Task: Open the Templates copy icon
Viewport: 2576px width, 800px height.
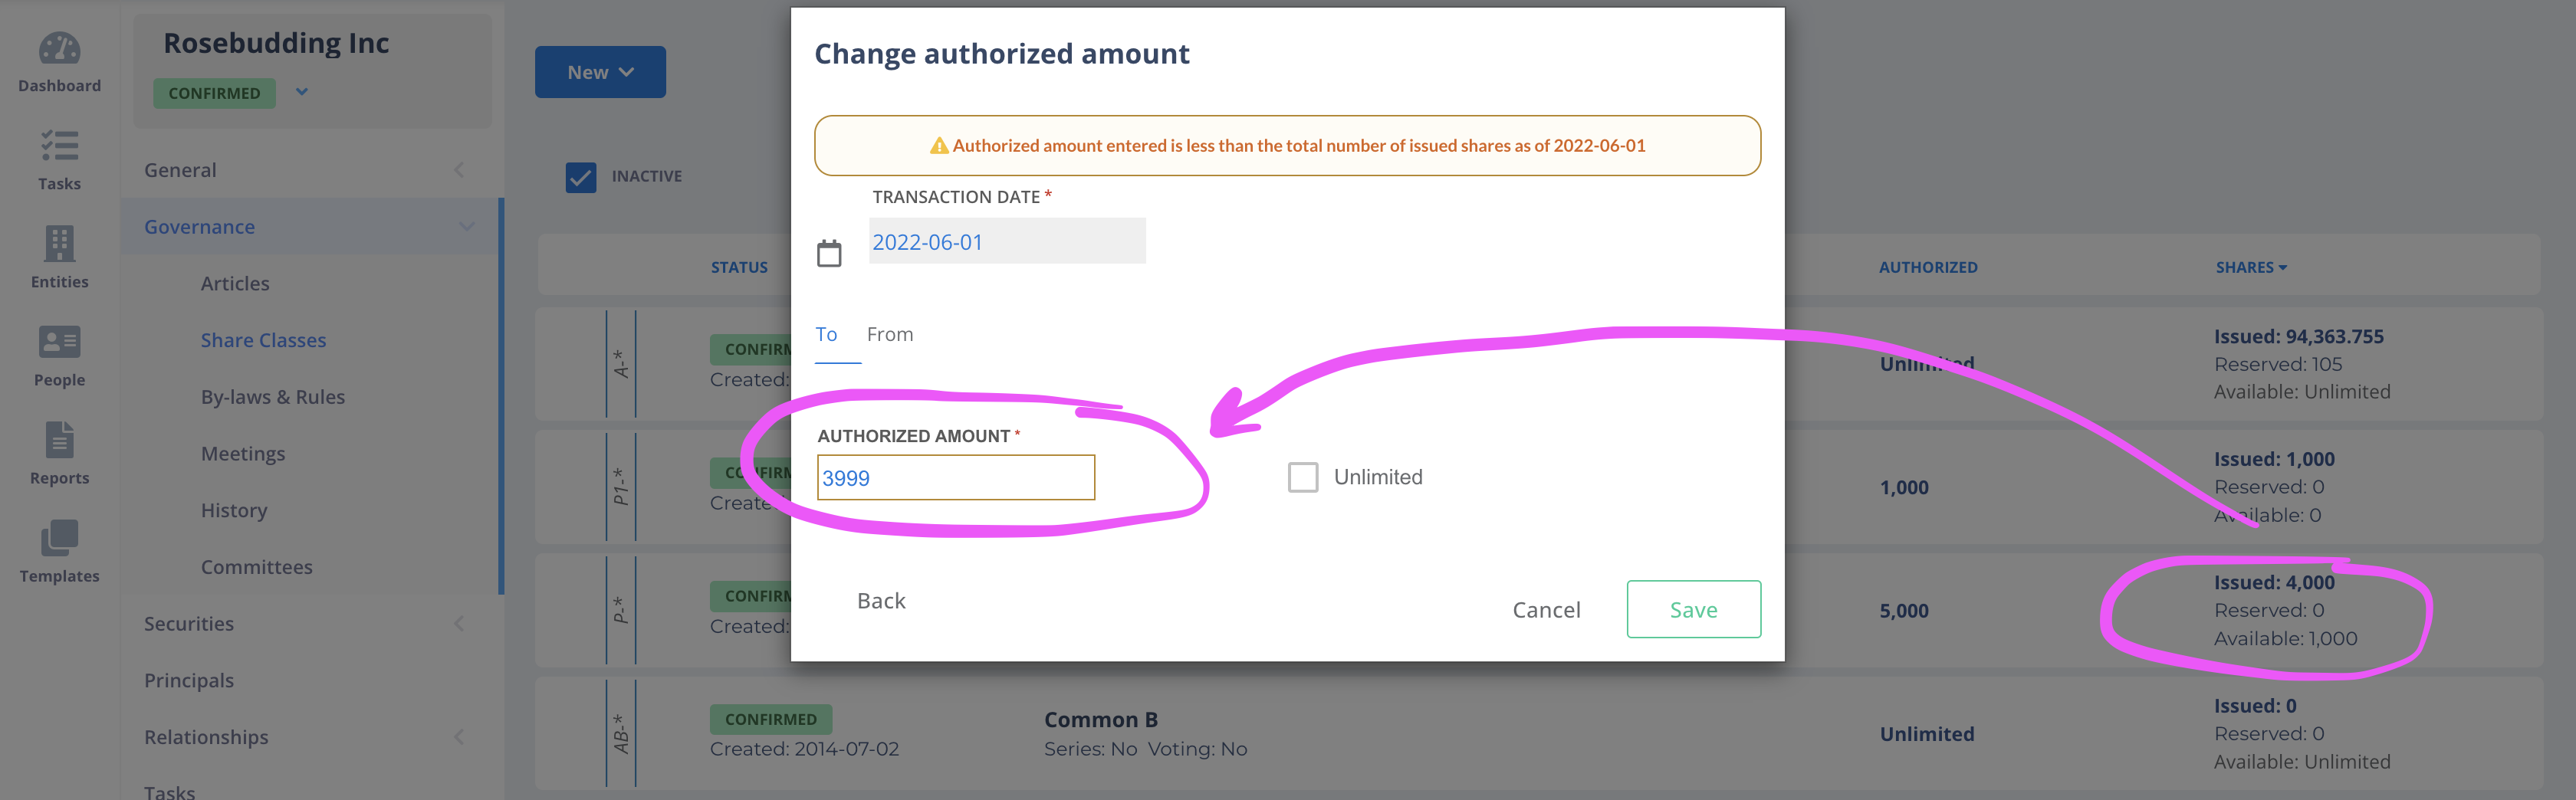Action: point(59,538)
